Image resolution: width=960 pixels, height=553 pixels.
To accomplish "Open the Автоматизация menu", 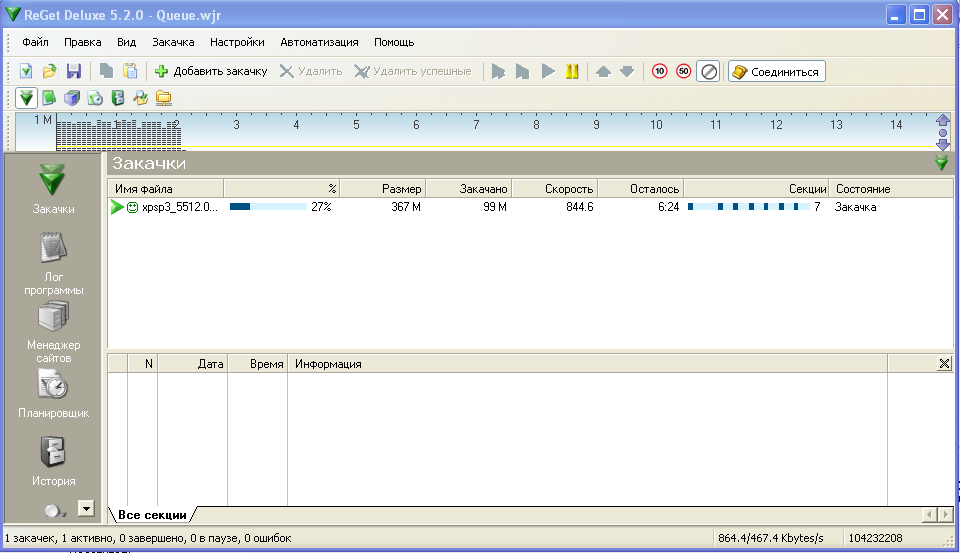I will (x=319, y=42).
